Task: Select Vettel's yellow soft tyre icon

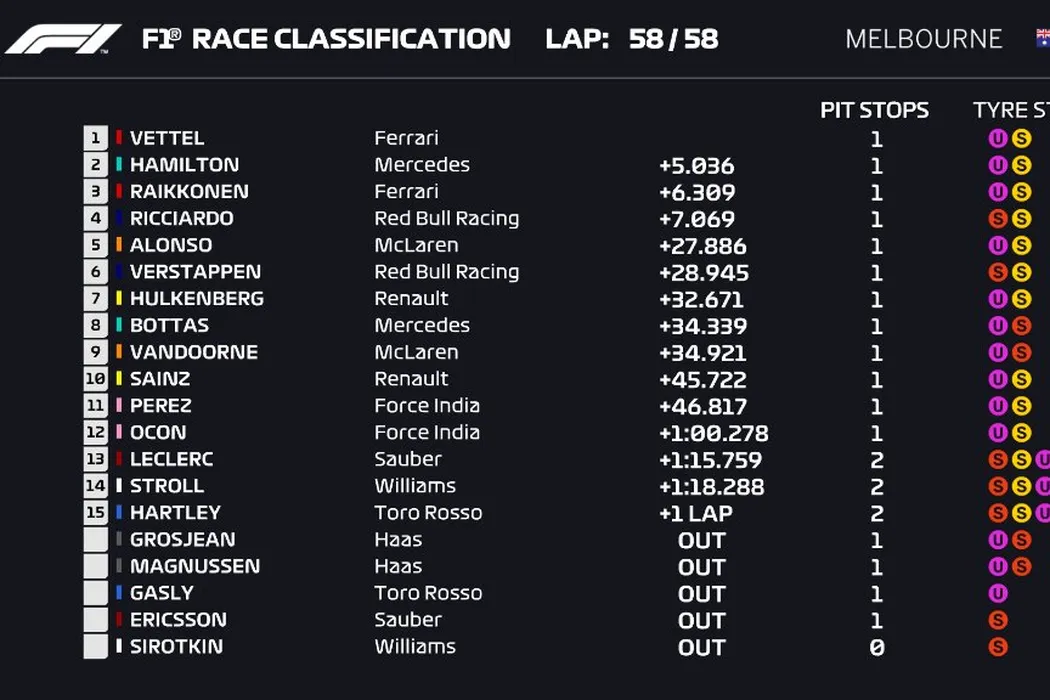Action: pyautogui.click(x=1020, y=139)
